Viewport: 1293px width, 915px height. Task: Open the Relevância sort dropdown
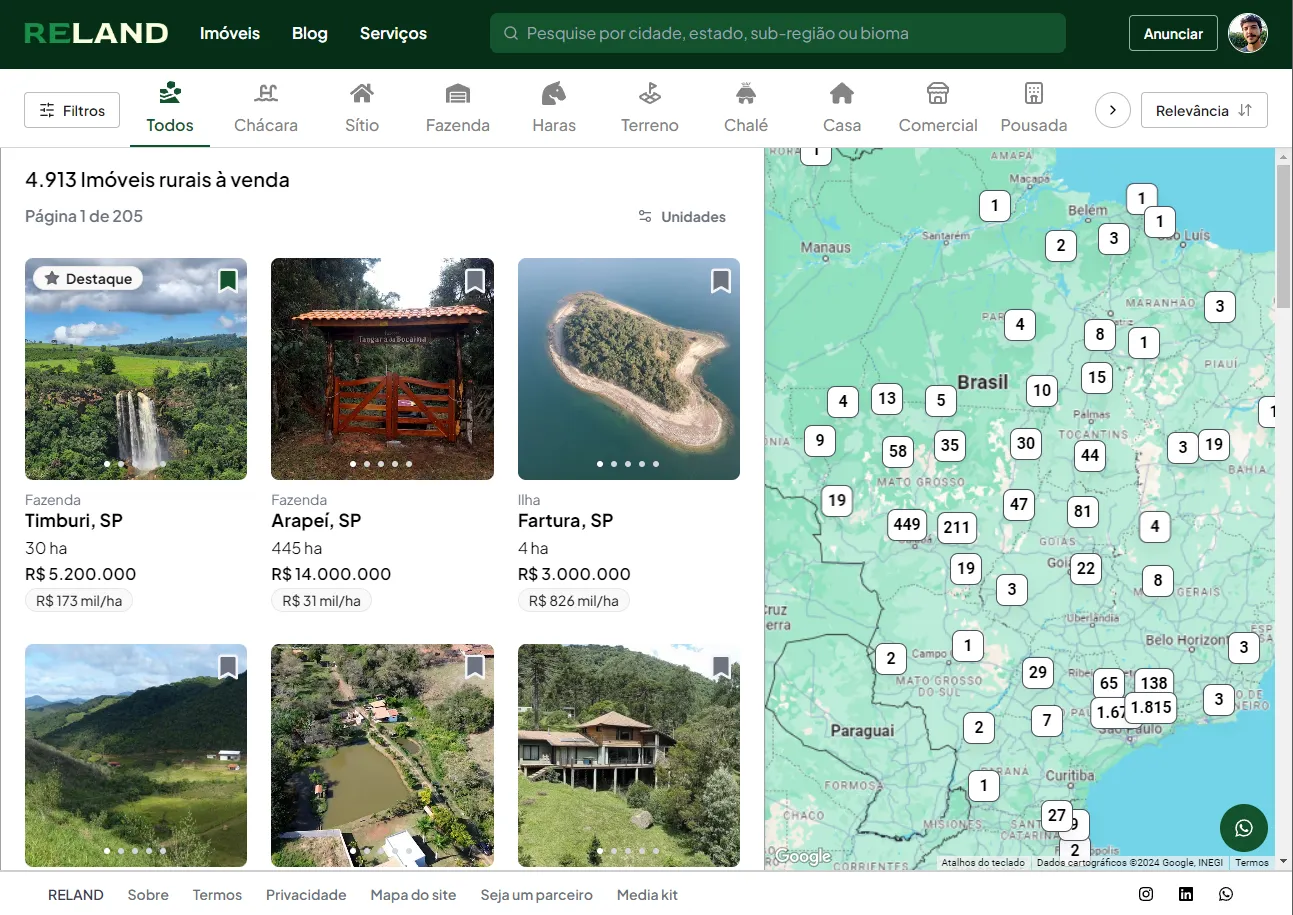[x=1204, y=110]
